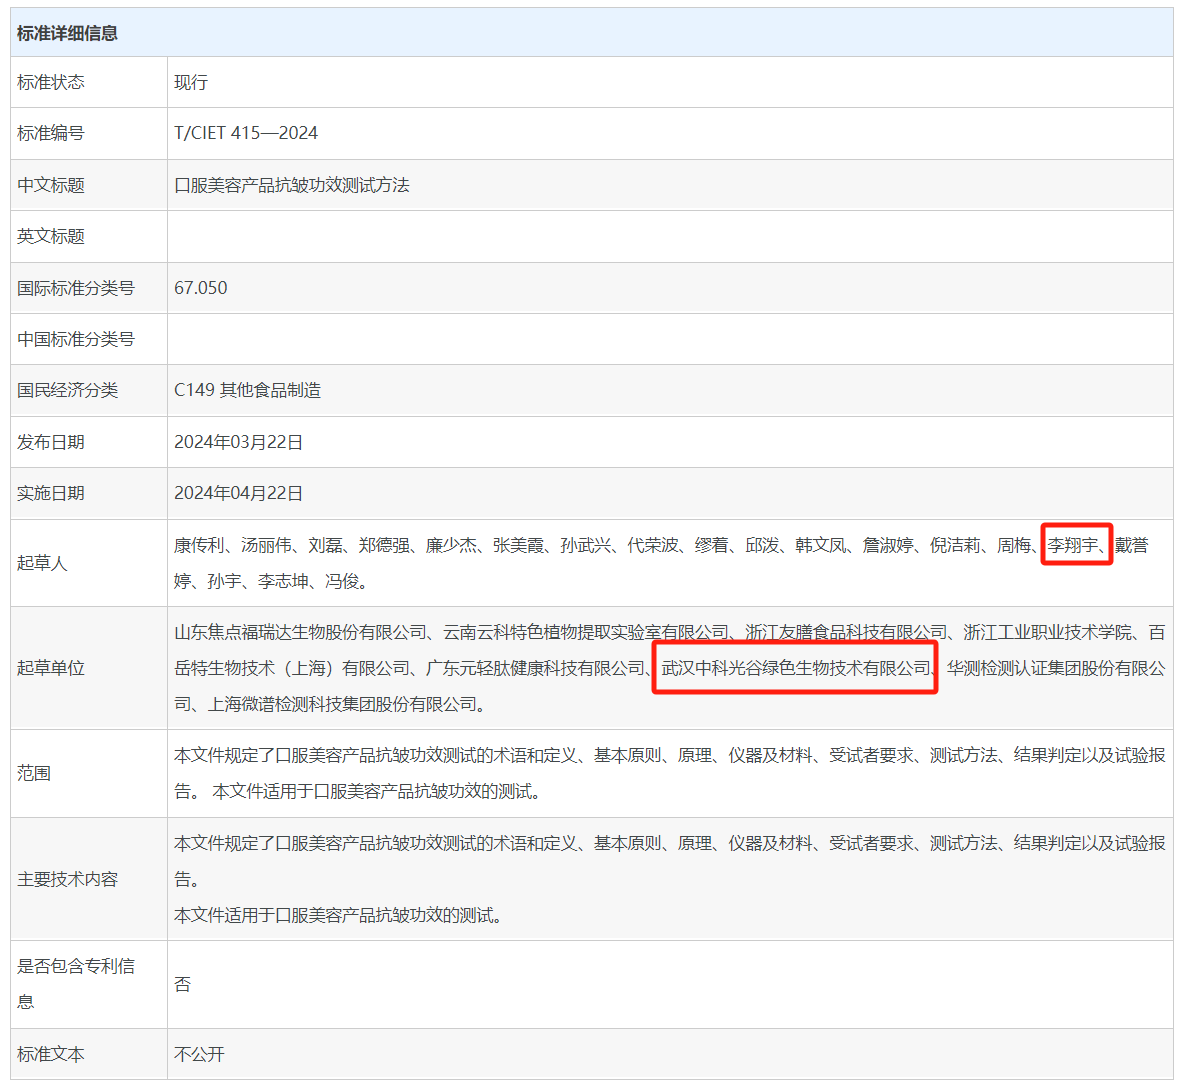Click the empty 英文标题 value cell
The width and height of the screenshot is (1185, 1087).
[x=669, y=236]
